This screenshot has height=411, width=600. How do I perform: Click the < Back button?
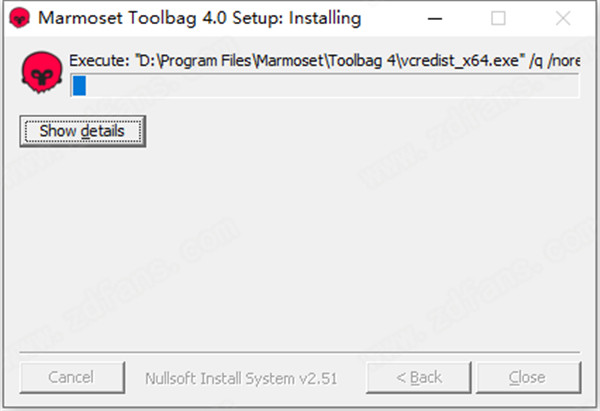coord(419,377)
